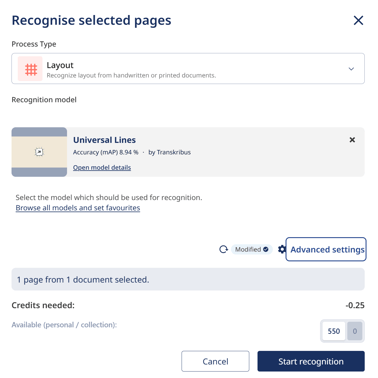Open the Process Type dropdown showing Layout
Viewport: 378px width, 378px height.
point(188,68)
